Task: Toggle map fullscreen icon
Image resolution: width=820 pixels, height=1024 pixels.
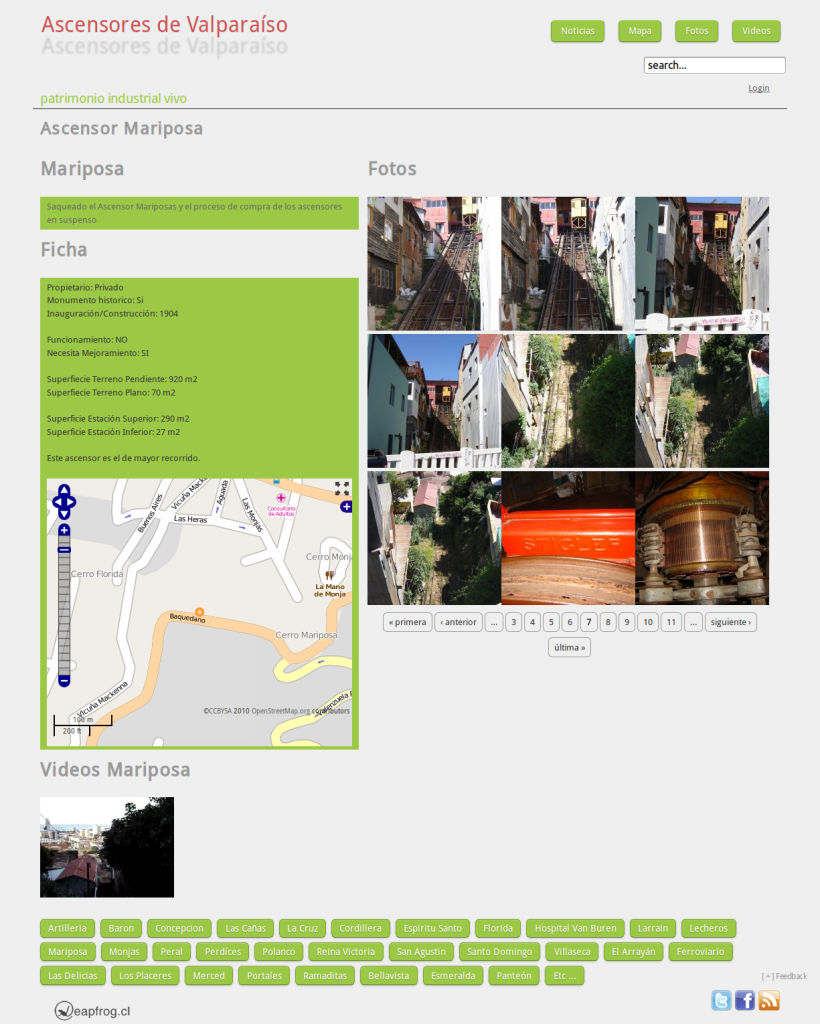Action: coord(342,488)
